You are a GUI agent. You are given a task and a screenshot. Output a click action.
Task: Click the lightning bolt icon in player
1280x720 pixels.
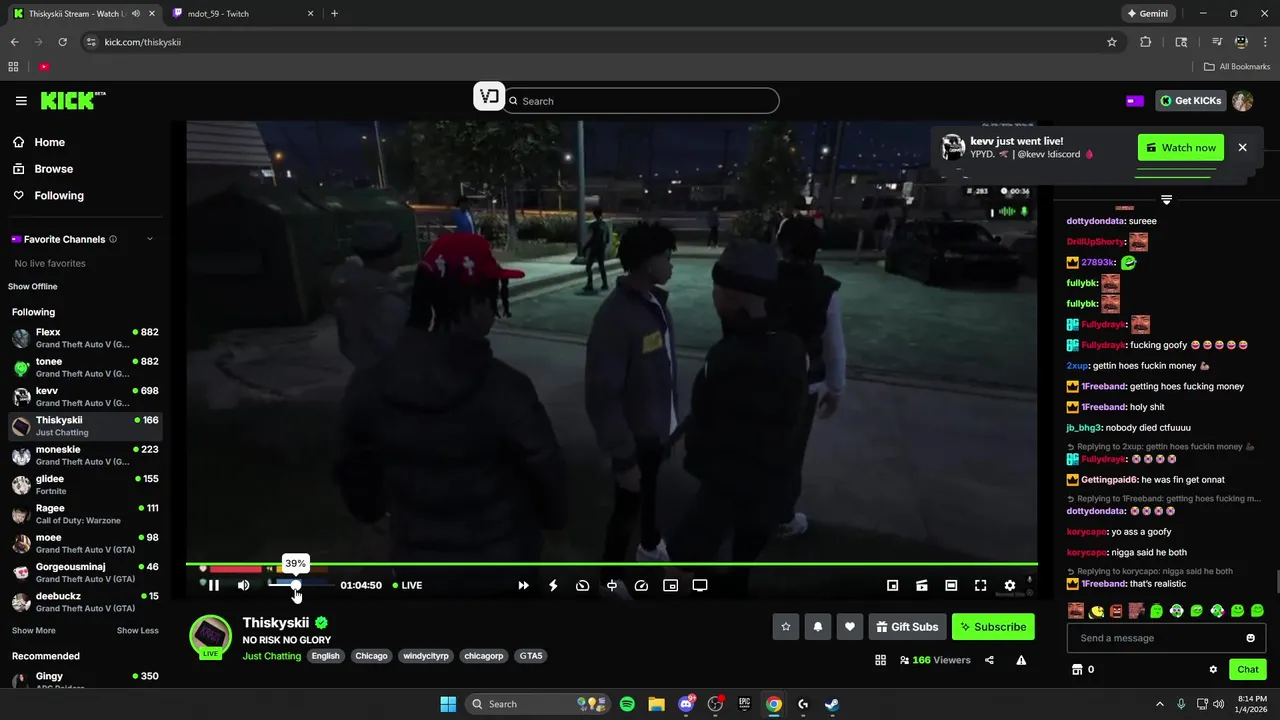tap(553, 585)
